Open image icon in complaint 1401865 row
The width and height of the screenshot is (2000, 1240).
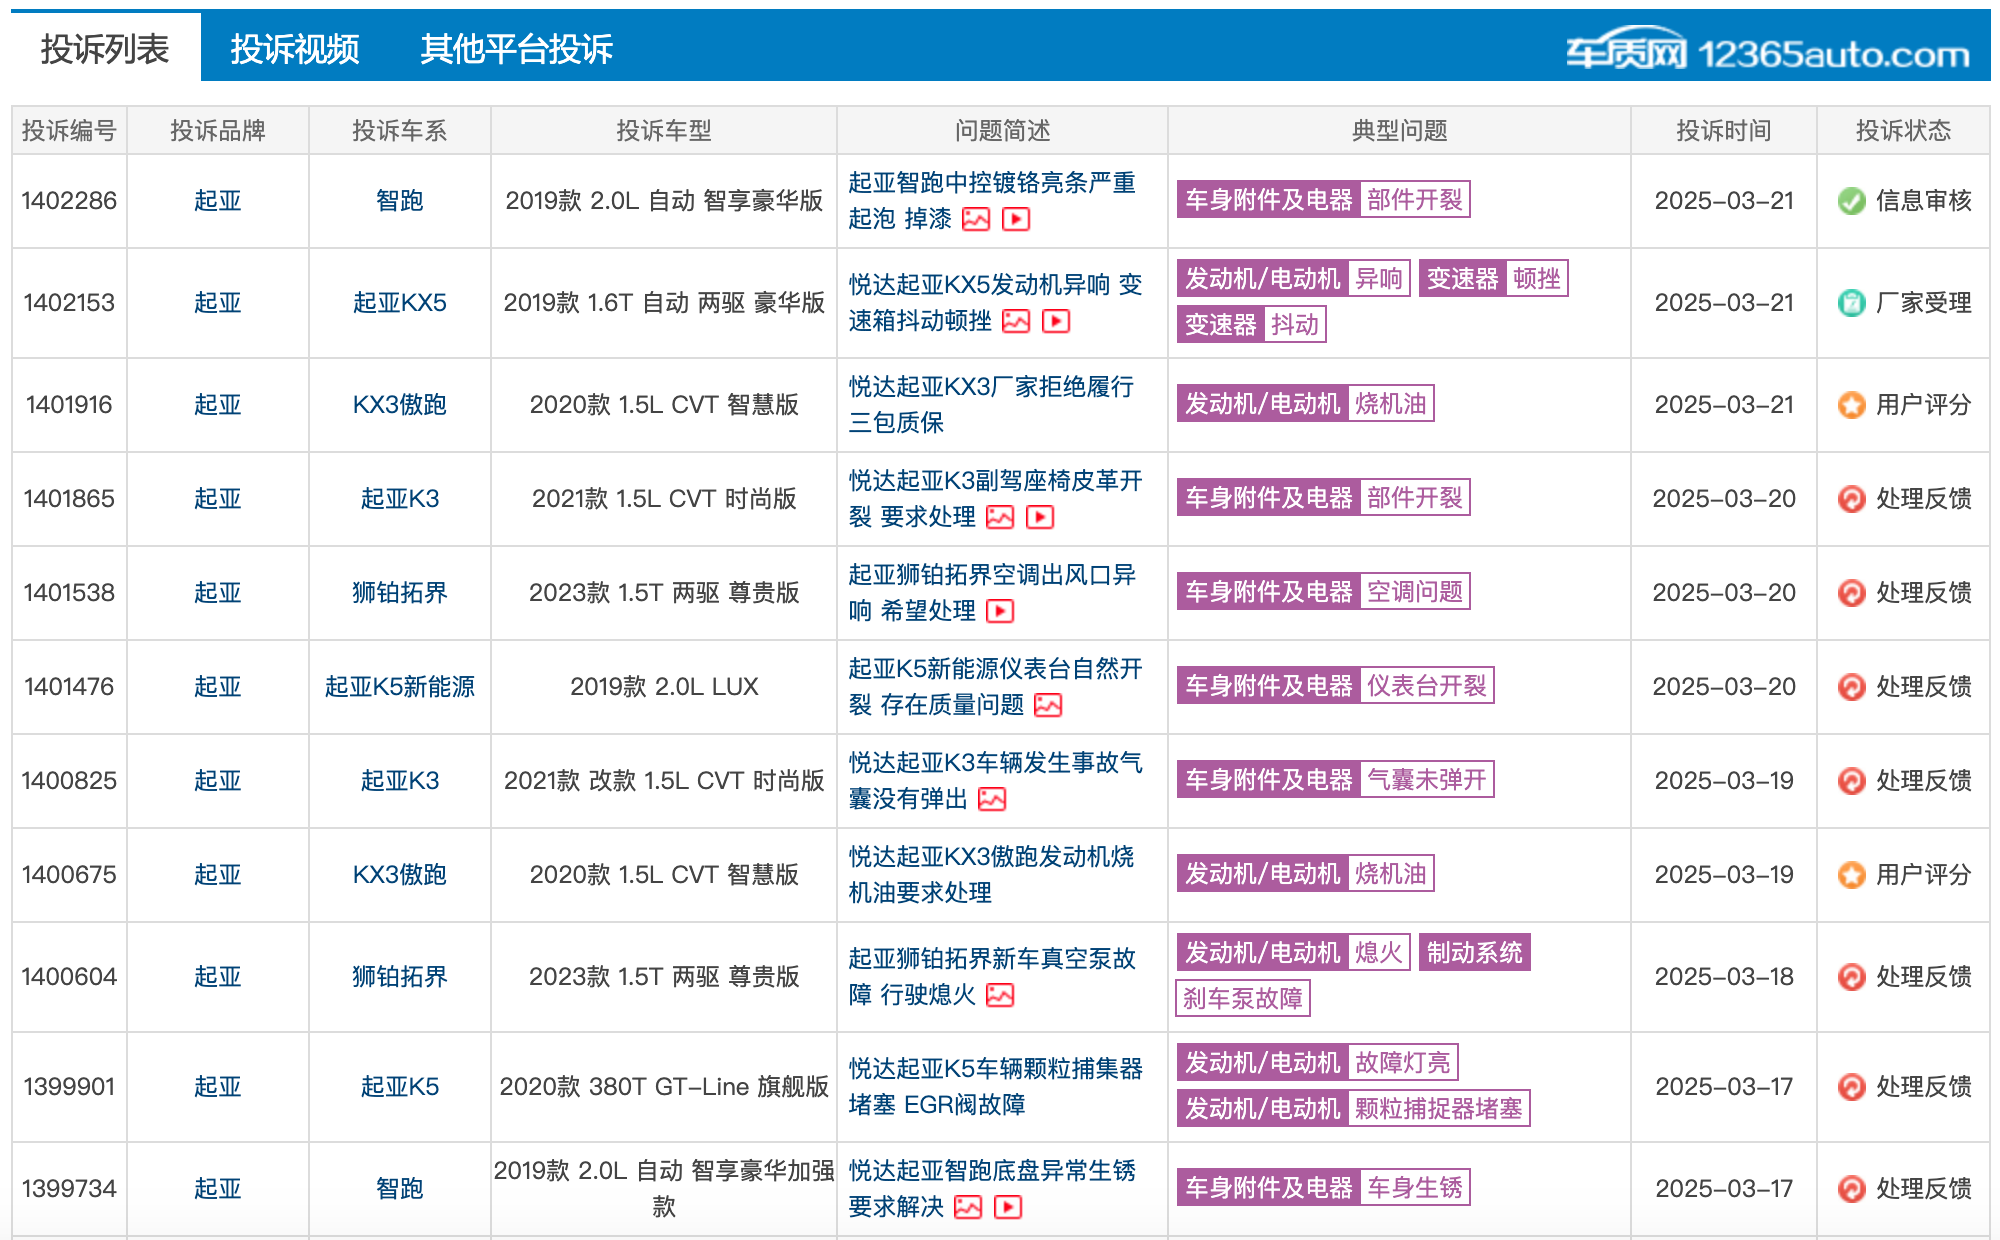point(1000,517)
